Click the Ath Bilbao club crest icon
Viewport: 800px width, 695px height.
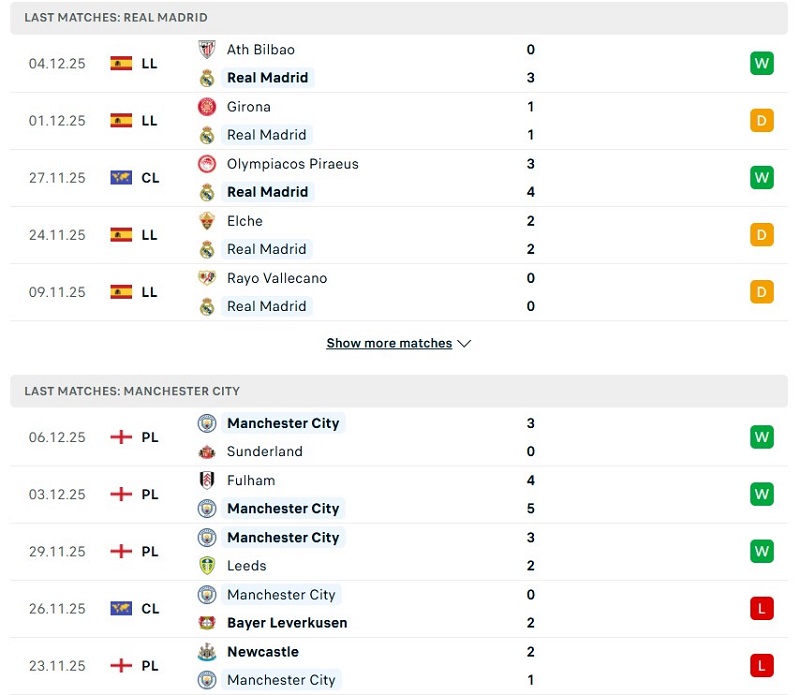tap(207, 49)
